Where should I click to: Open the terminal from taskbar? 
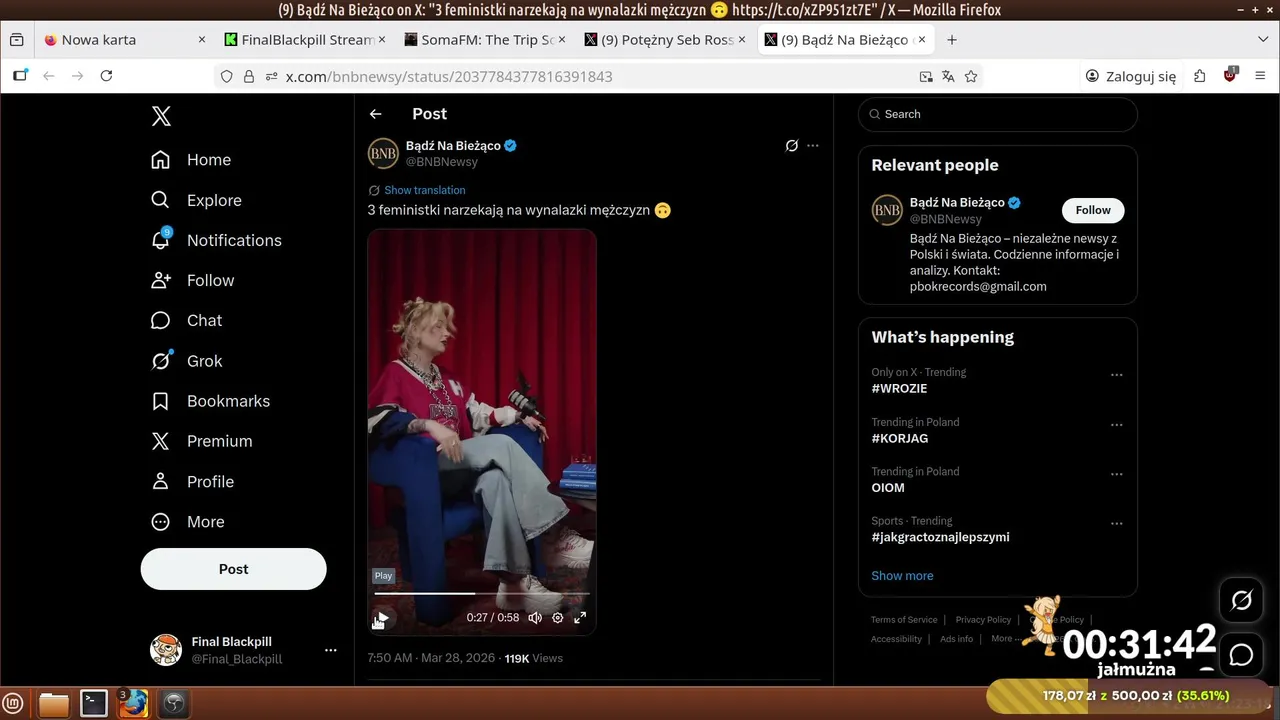pos(94,704)
